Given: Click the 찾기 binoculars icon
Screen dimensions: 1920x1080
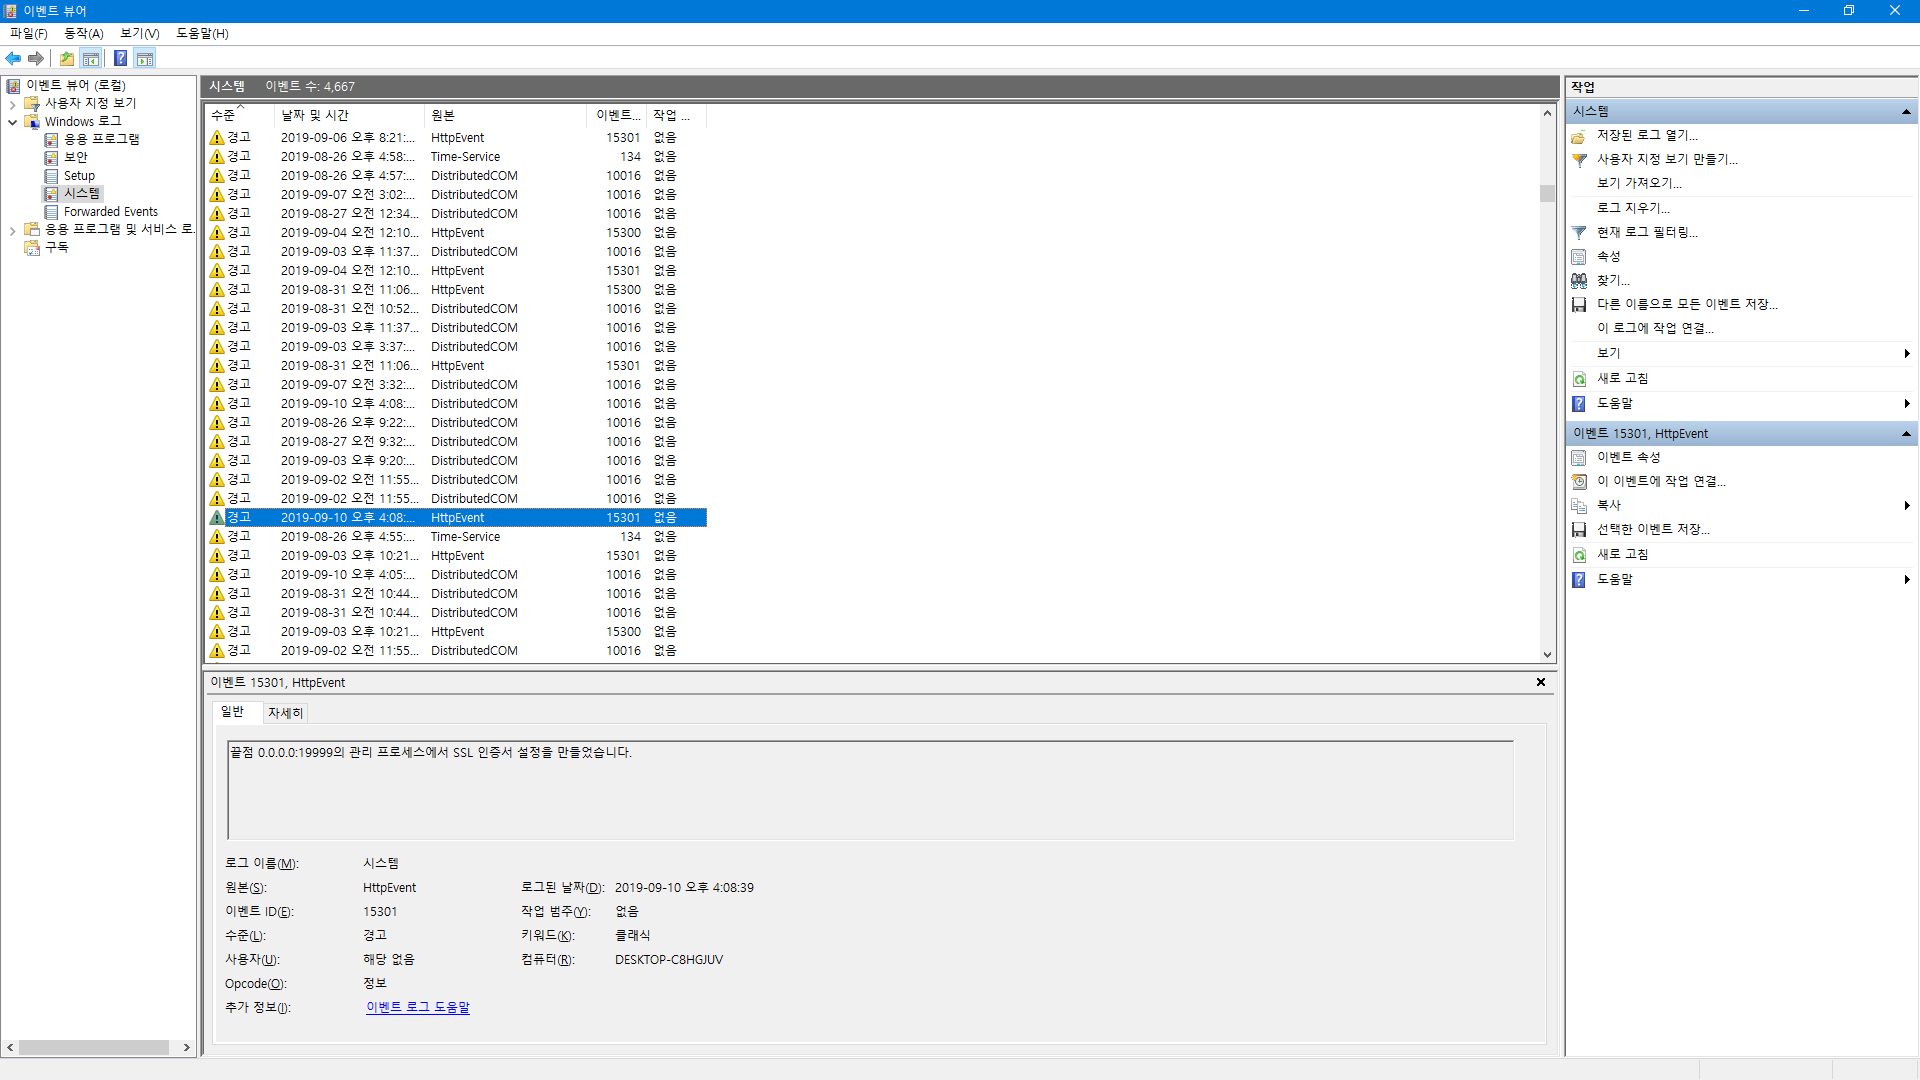Looking at the screenshot, I should point(1579,281).
